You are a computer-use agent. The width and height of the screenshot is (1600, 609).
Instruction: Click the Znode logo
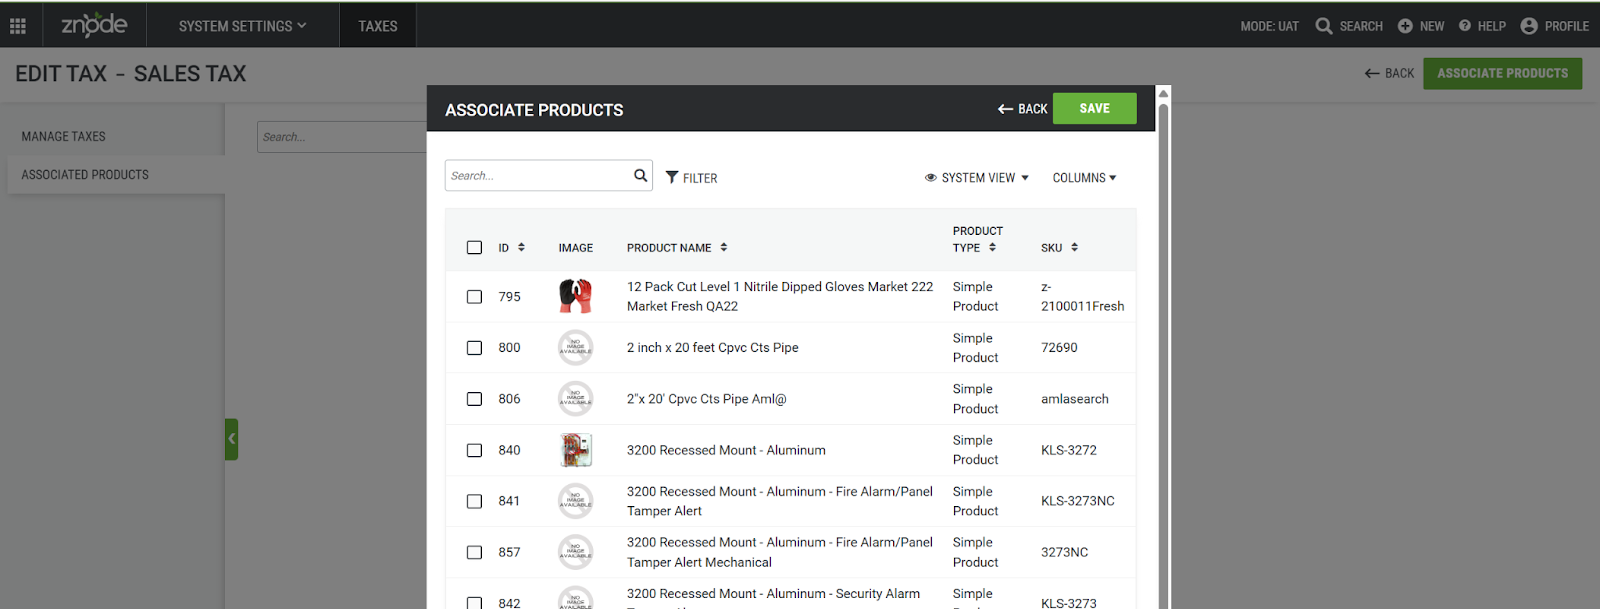point(94,25)
